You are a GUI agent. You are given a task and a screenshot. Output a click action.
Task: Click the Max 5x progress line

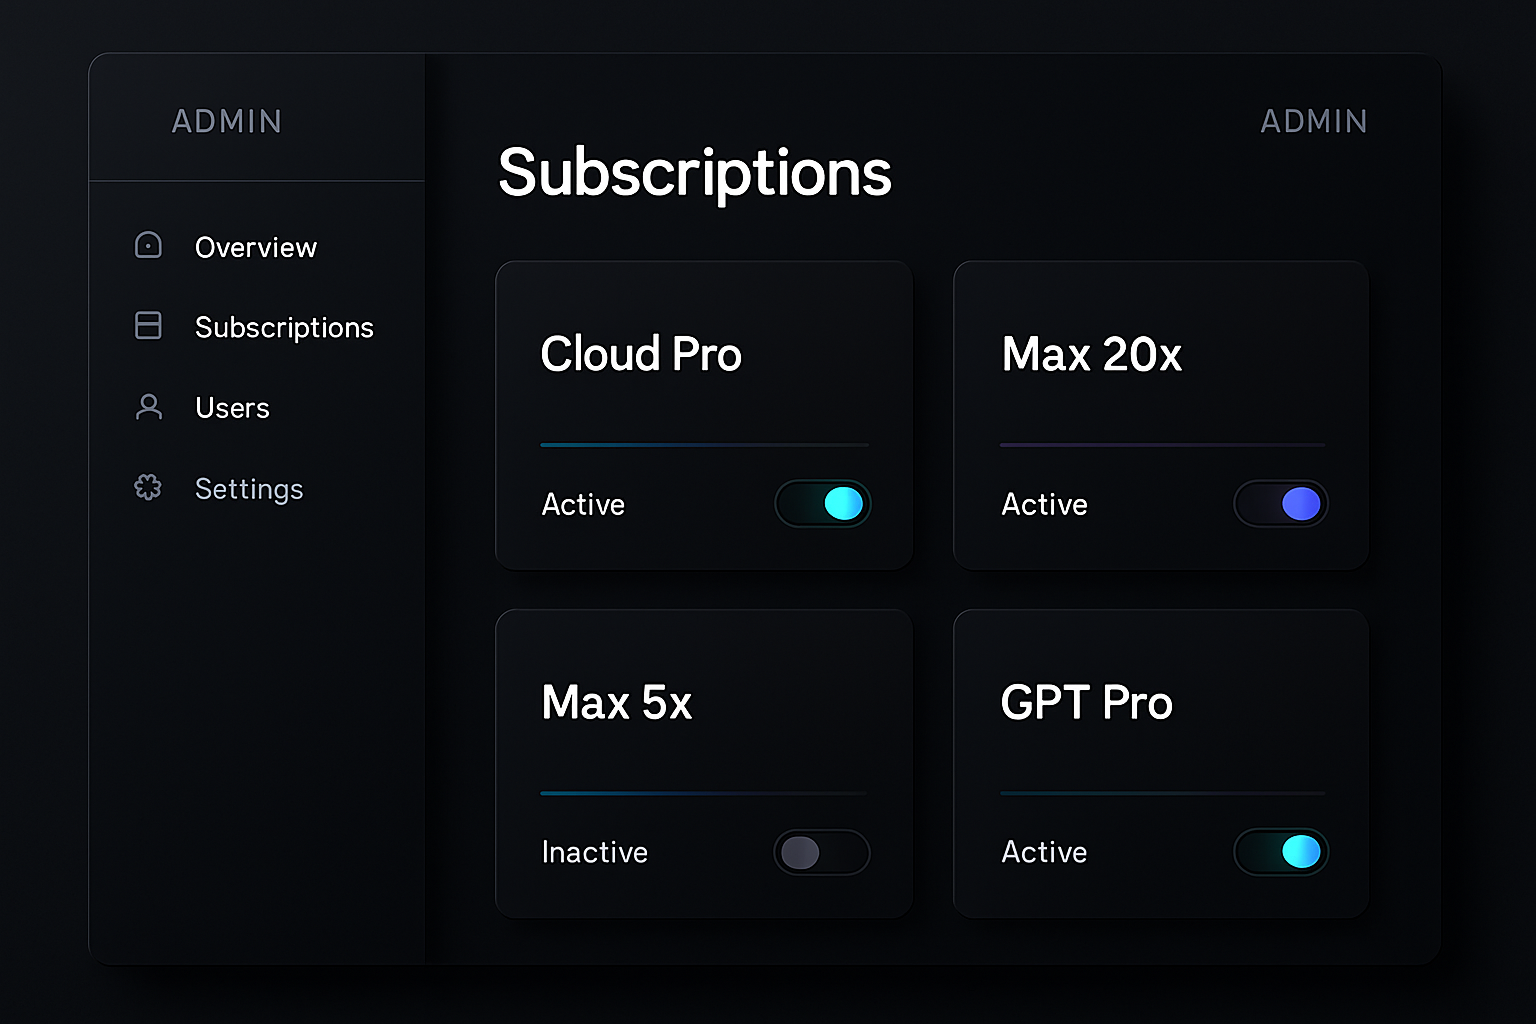click(704, 793)
